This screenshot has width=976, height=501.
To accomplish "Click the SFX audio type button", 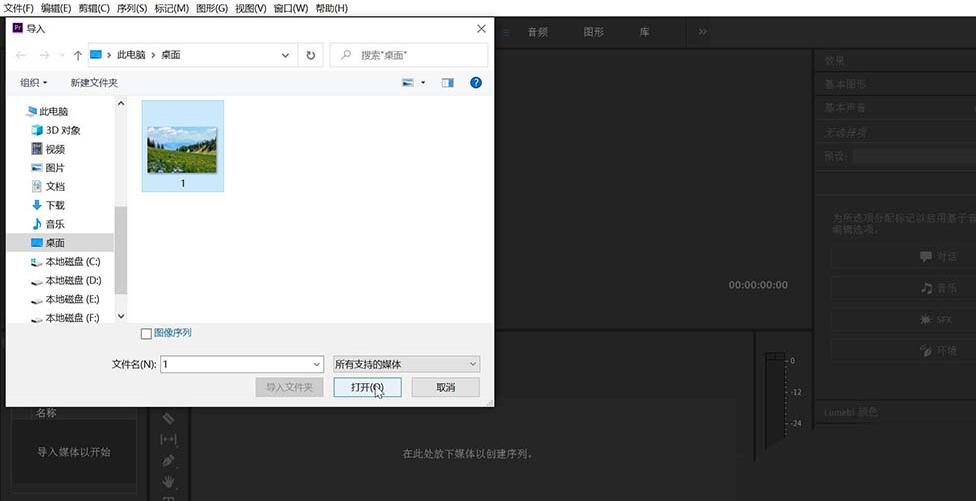I will tap(904, 320).
